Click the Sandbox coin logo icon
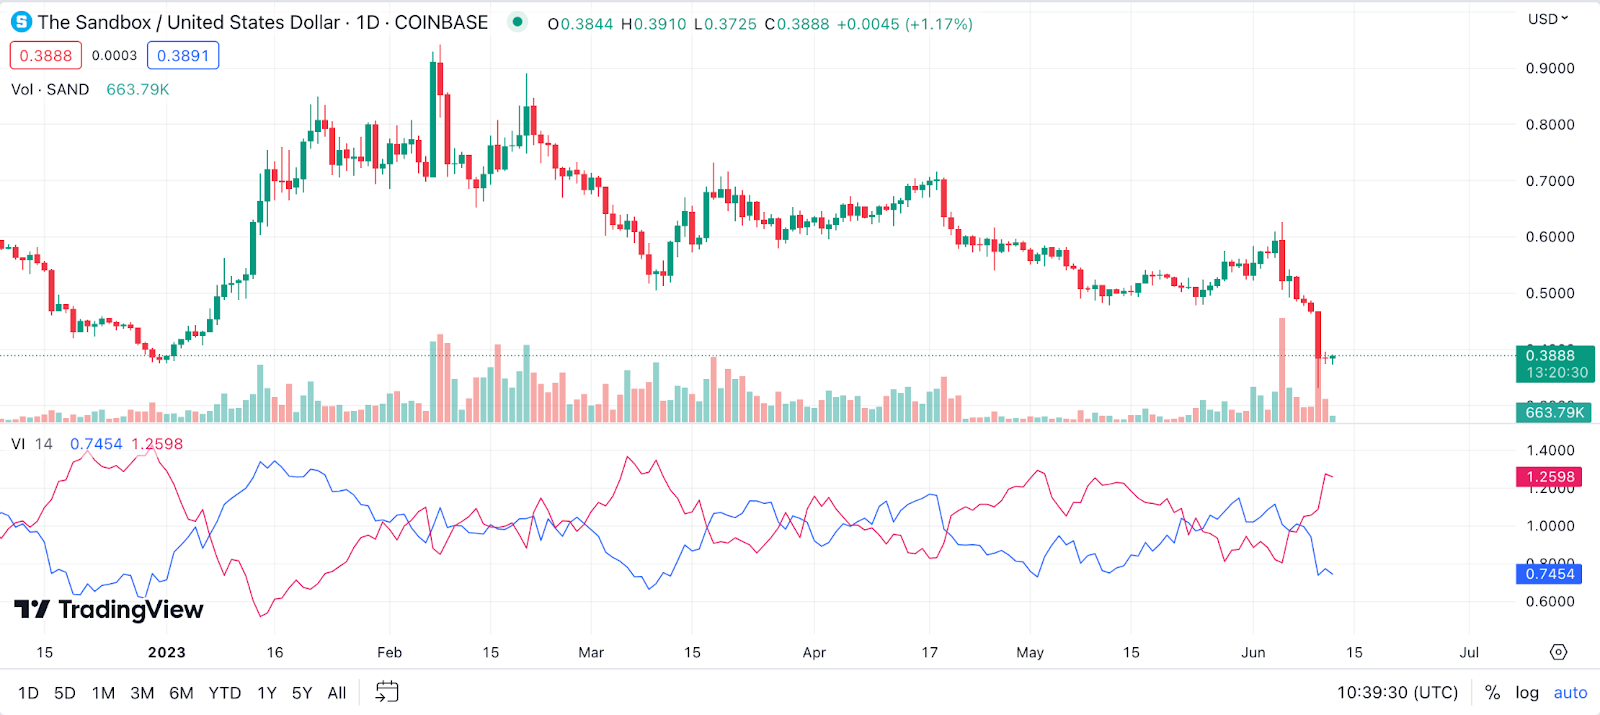 pyautogui.click(x=21, y=22)
